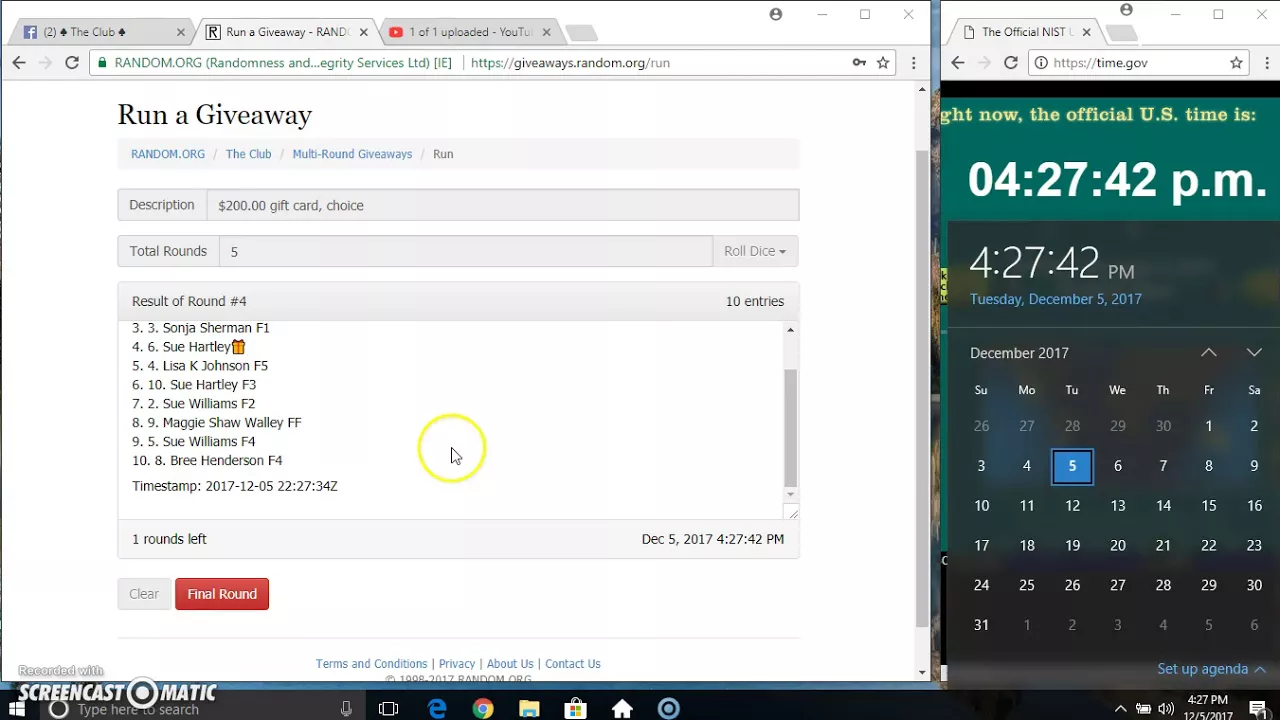1280x720 pixels.
Task: Open RANDOM.ORG breadcrumb link
Action: click(x=168, y=154)
